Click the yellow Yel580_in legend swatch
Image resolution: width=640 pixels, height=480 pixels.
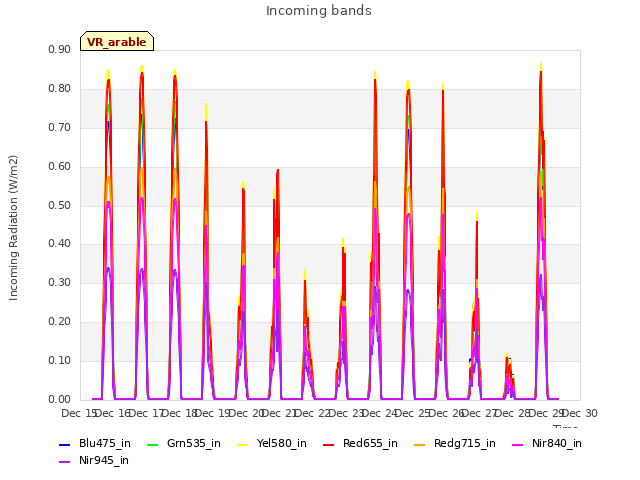pos(242,444)
